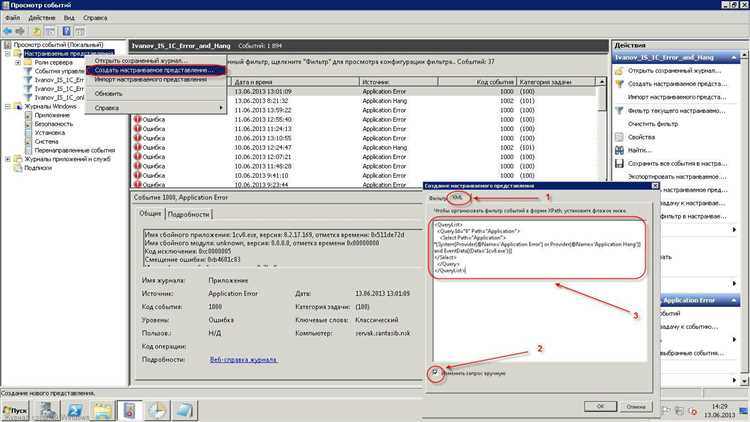
Task: Open the 'Веб-справка журнала' link
Action: pyautogui.click(x=243, y=359)
